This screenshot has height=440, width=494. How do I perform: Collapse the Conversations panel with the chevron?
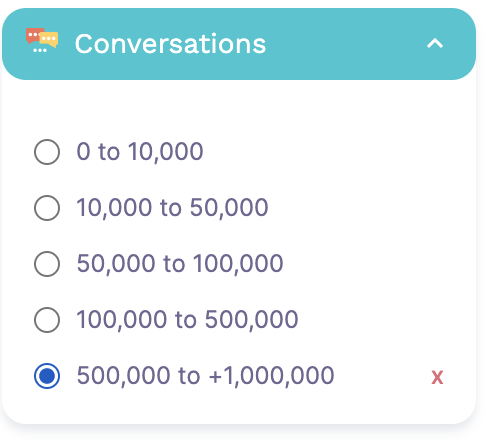pyautogui.click(x=435, y=44)
